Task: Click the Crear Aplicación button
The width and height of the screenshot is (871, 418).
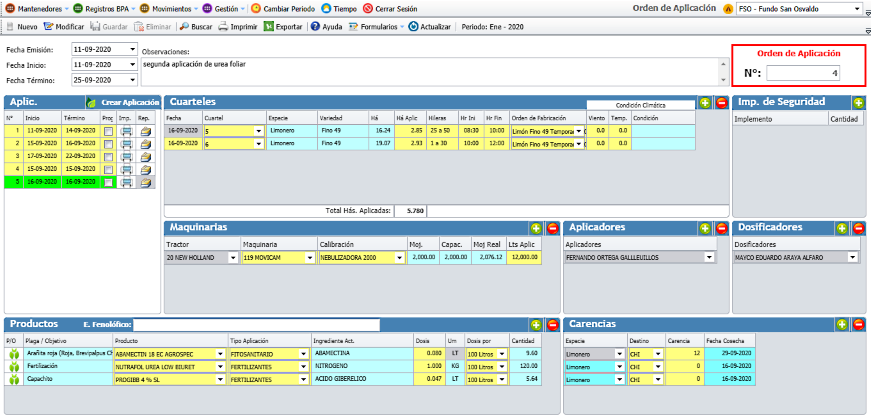Action: (x=123, y=102)
